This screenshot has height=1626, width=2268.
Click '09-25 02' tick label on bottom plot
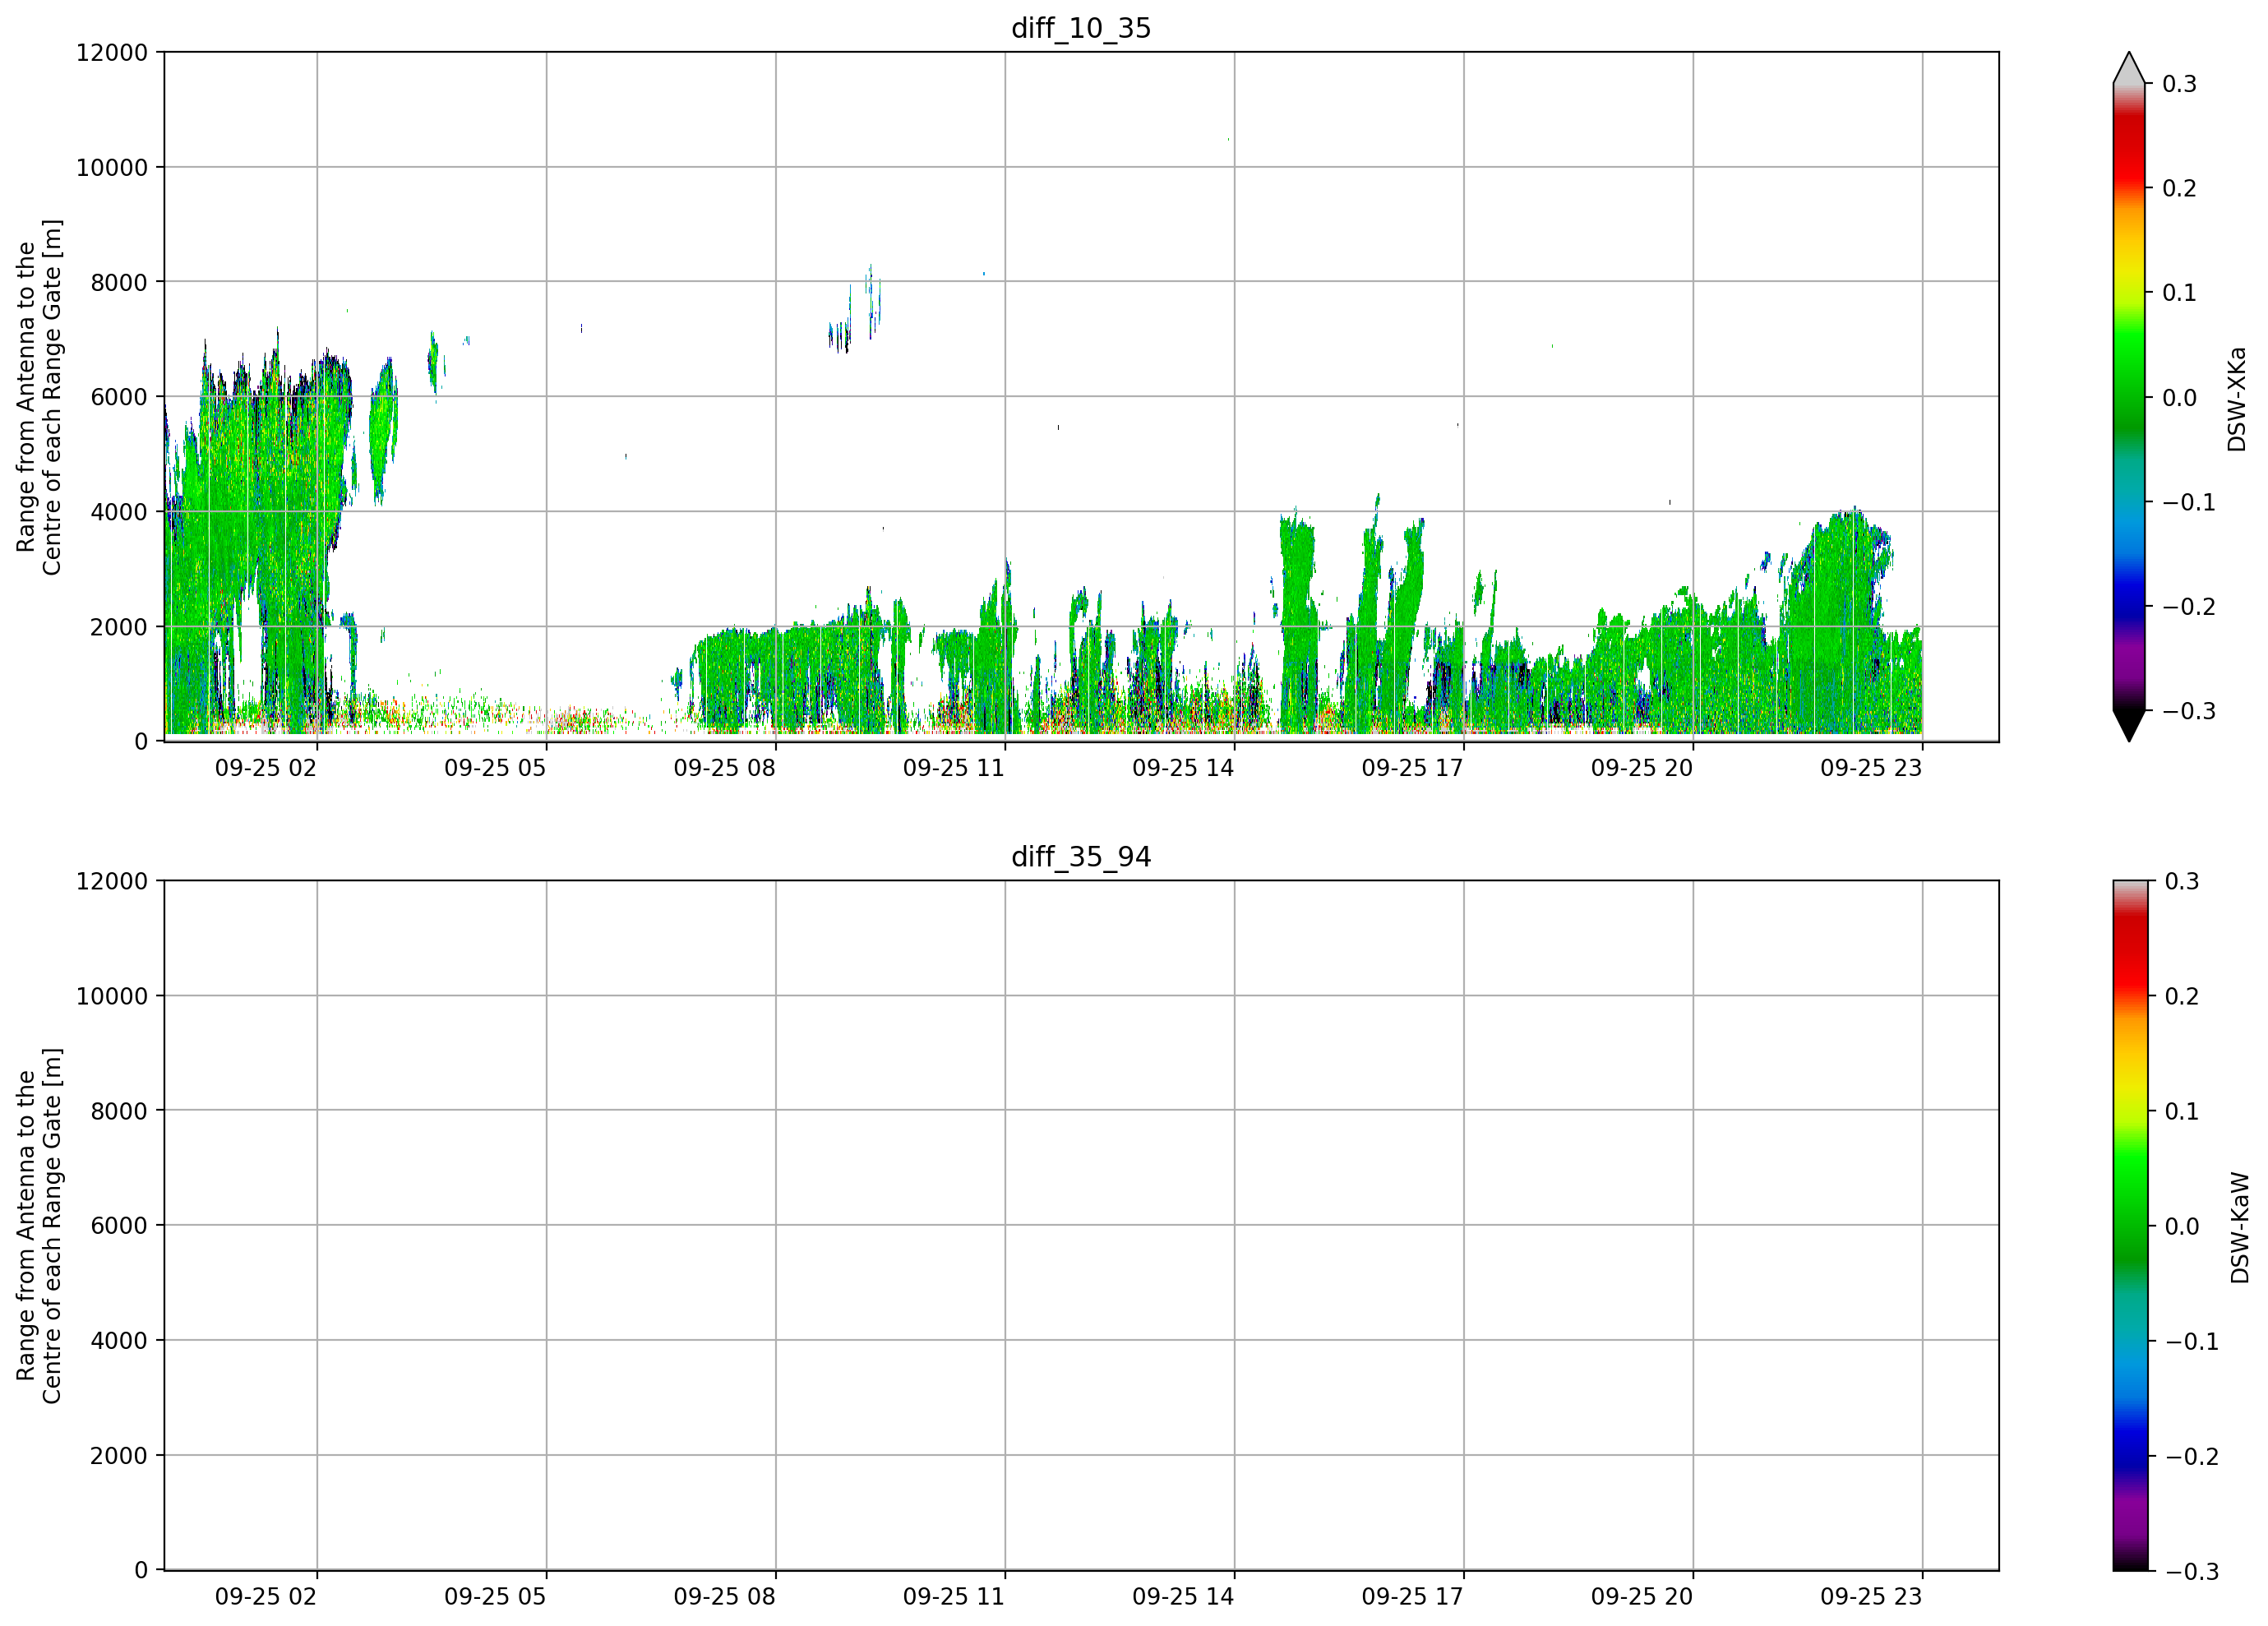click(266, 1597)
